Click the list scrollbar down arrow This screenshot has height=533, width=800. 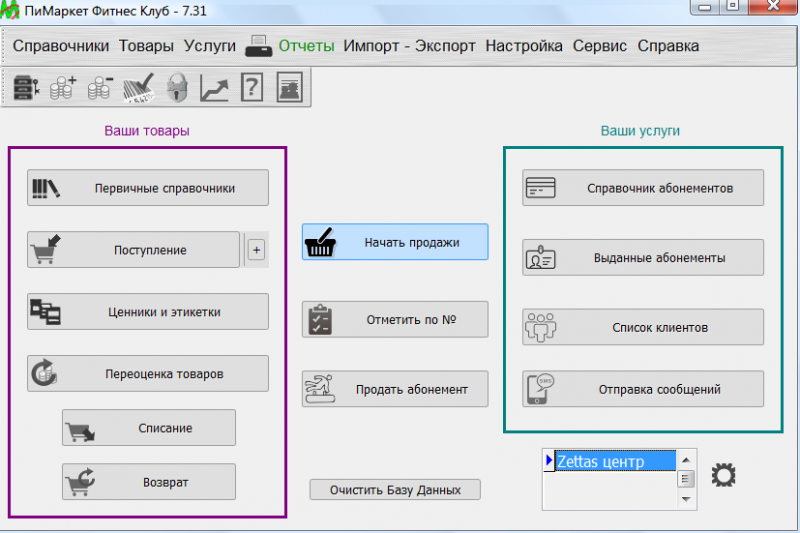[x=686, y=499]
